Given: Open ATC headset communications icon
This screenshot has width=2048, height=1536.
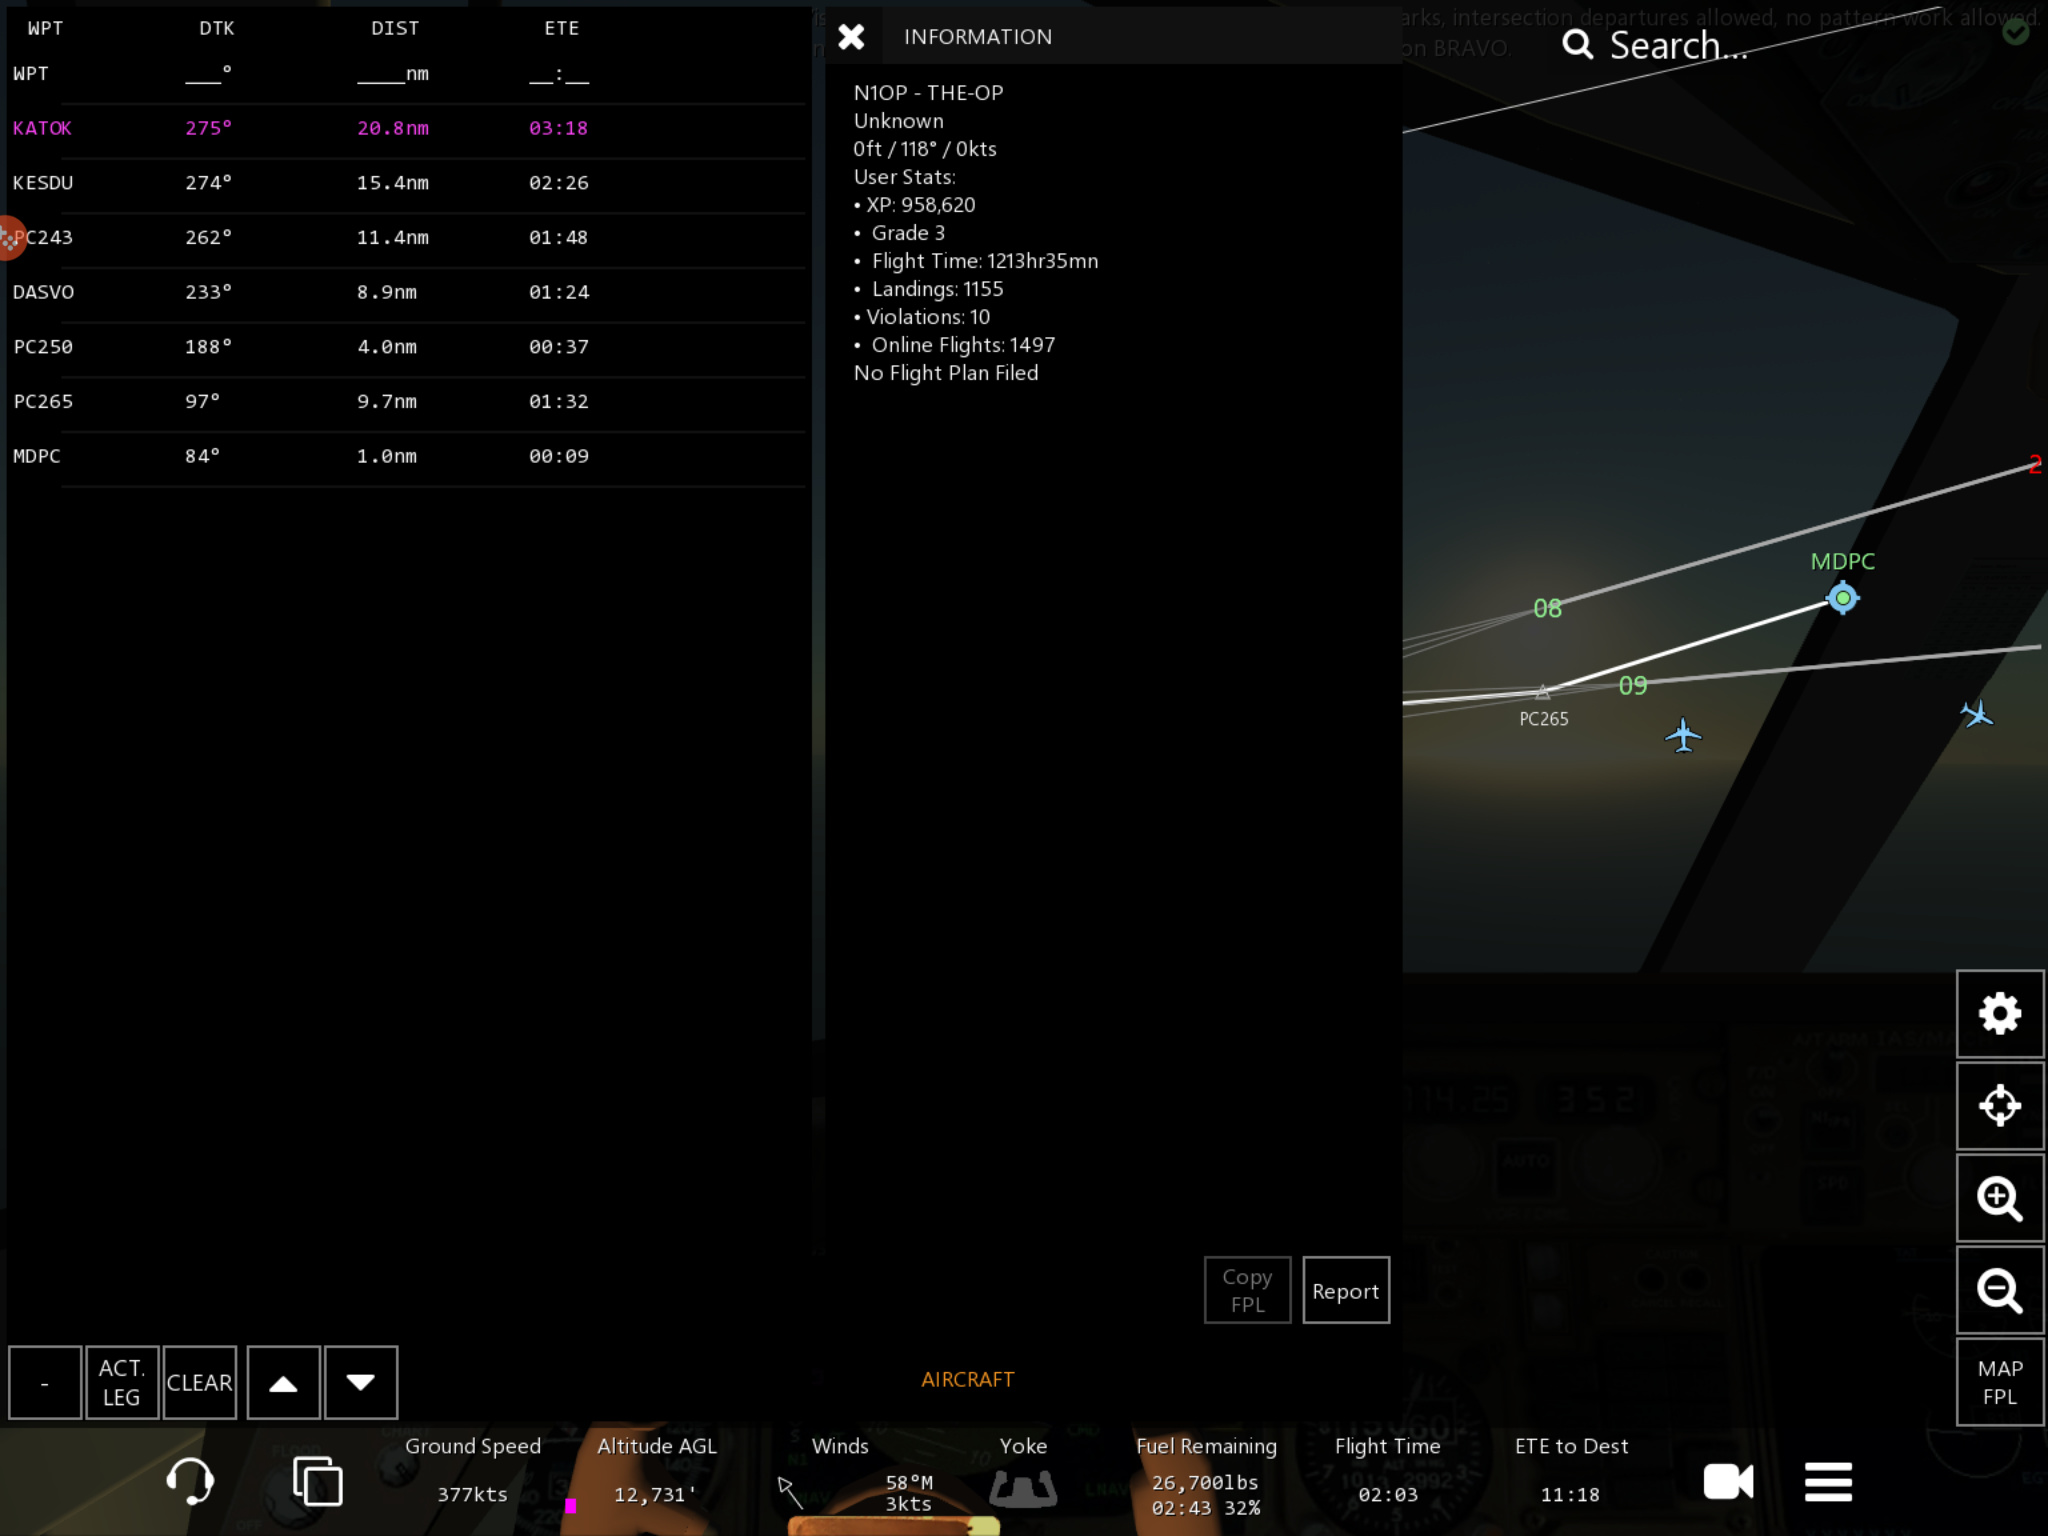Looking at the screenshot, I should tap(189, 1481).
